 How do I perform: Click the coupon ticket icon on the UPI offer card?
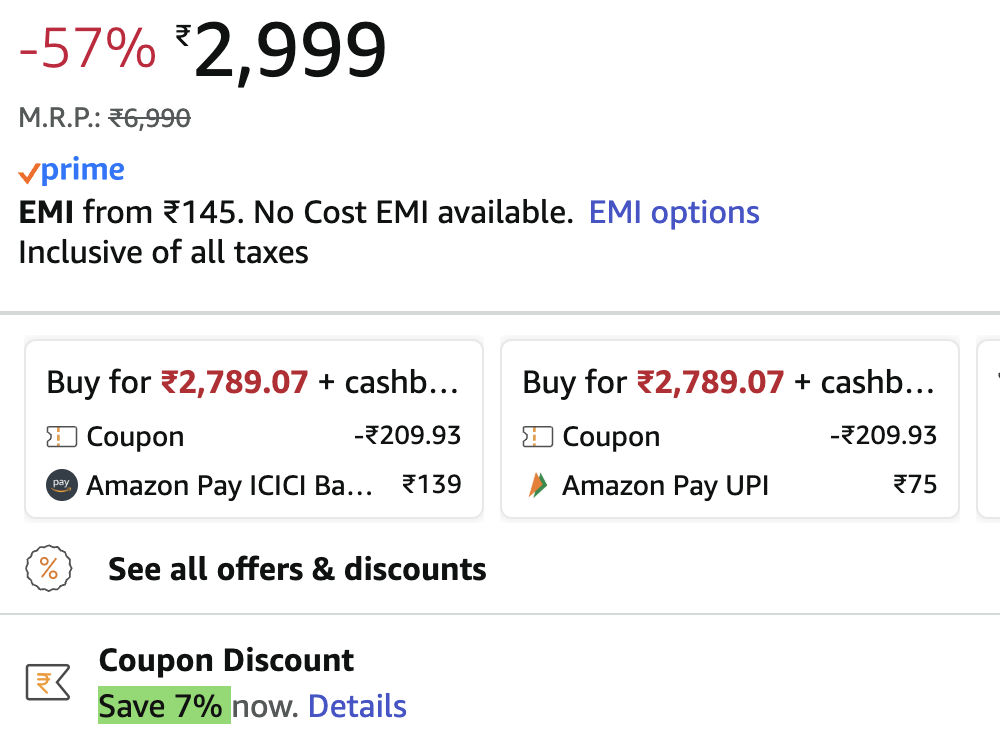click(x=536, y=436)
